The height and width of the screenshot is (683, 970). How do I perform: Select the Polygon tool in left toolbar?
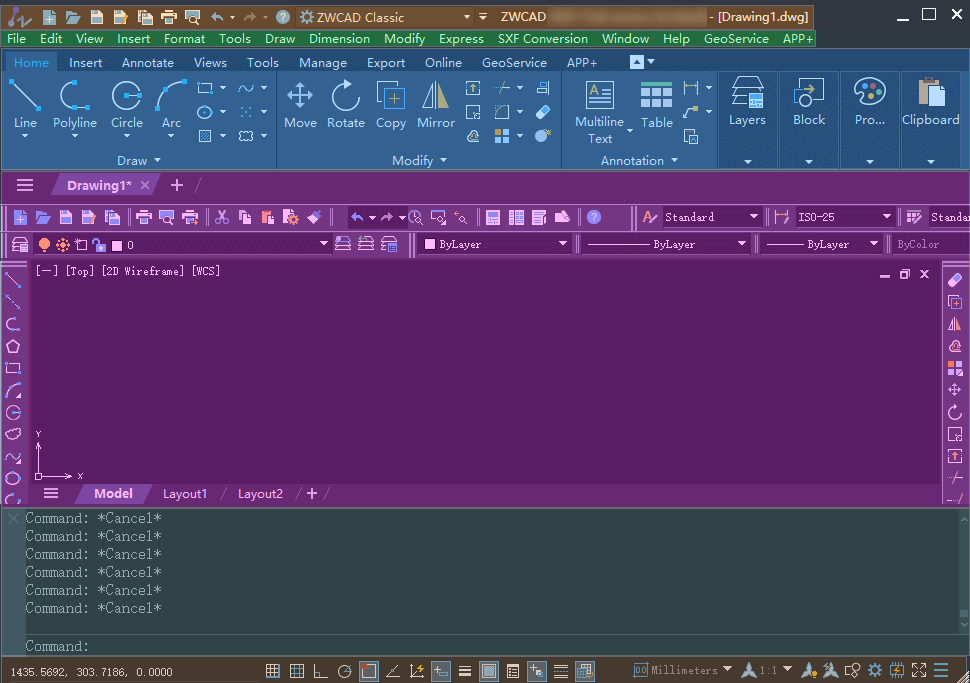(x=13, y=346)
